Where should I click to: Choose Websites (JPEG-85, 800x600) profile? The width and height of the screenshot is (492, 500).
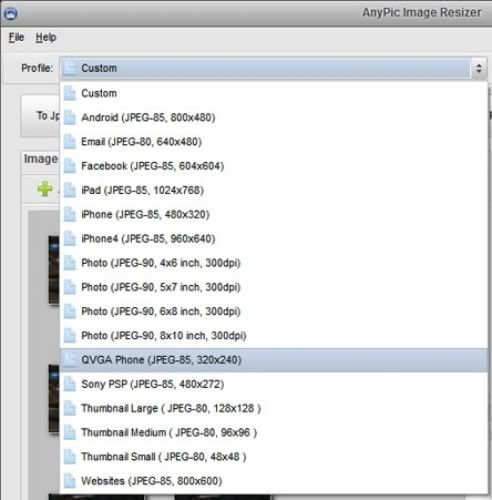click(274, 481)
